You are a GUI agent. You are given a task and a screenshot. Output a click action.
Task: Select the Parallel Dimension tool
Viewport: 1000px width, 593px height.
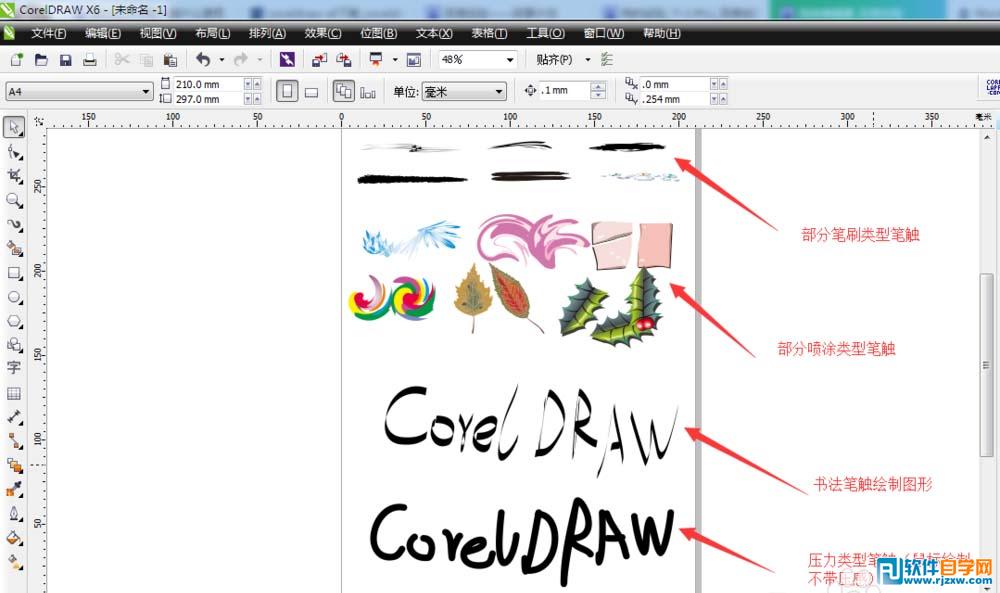point(14,417)
